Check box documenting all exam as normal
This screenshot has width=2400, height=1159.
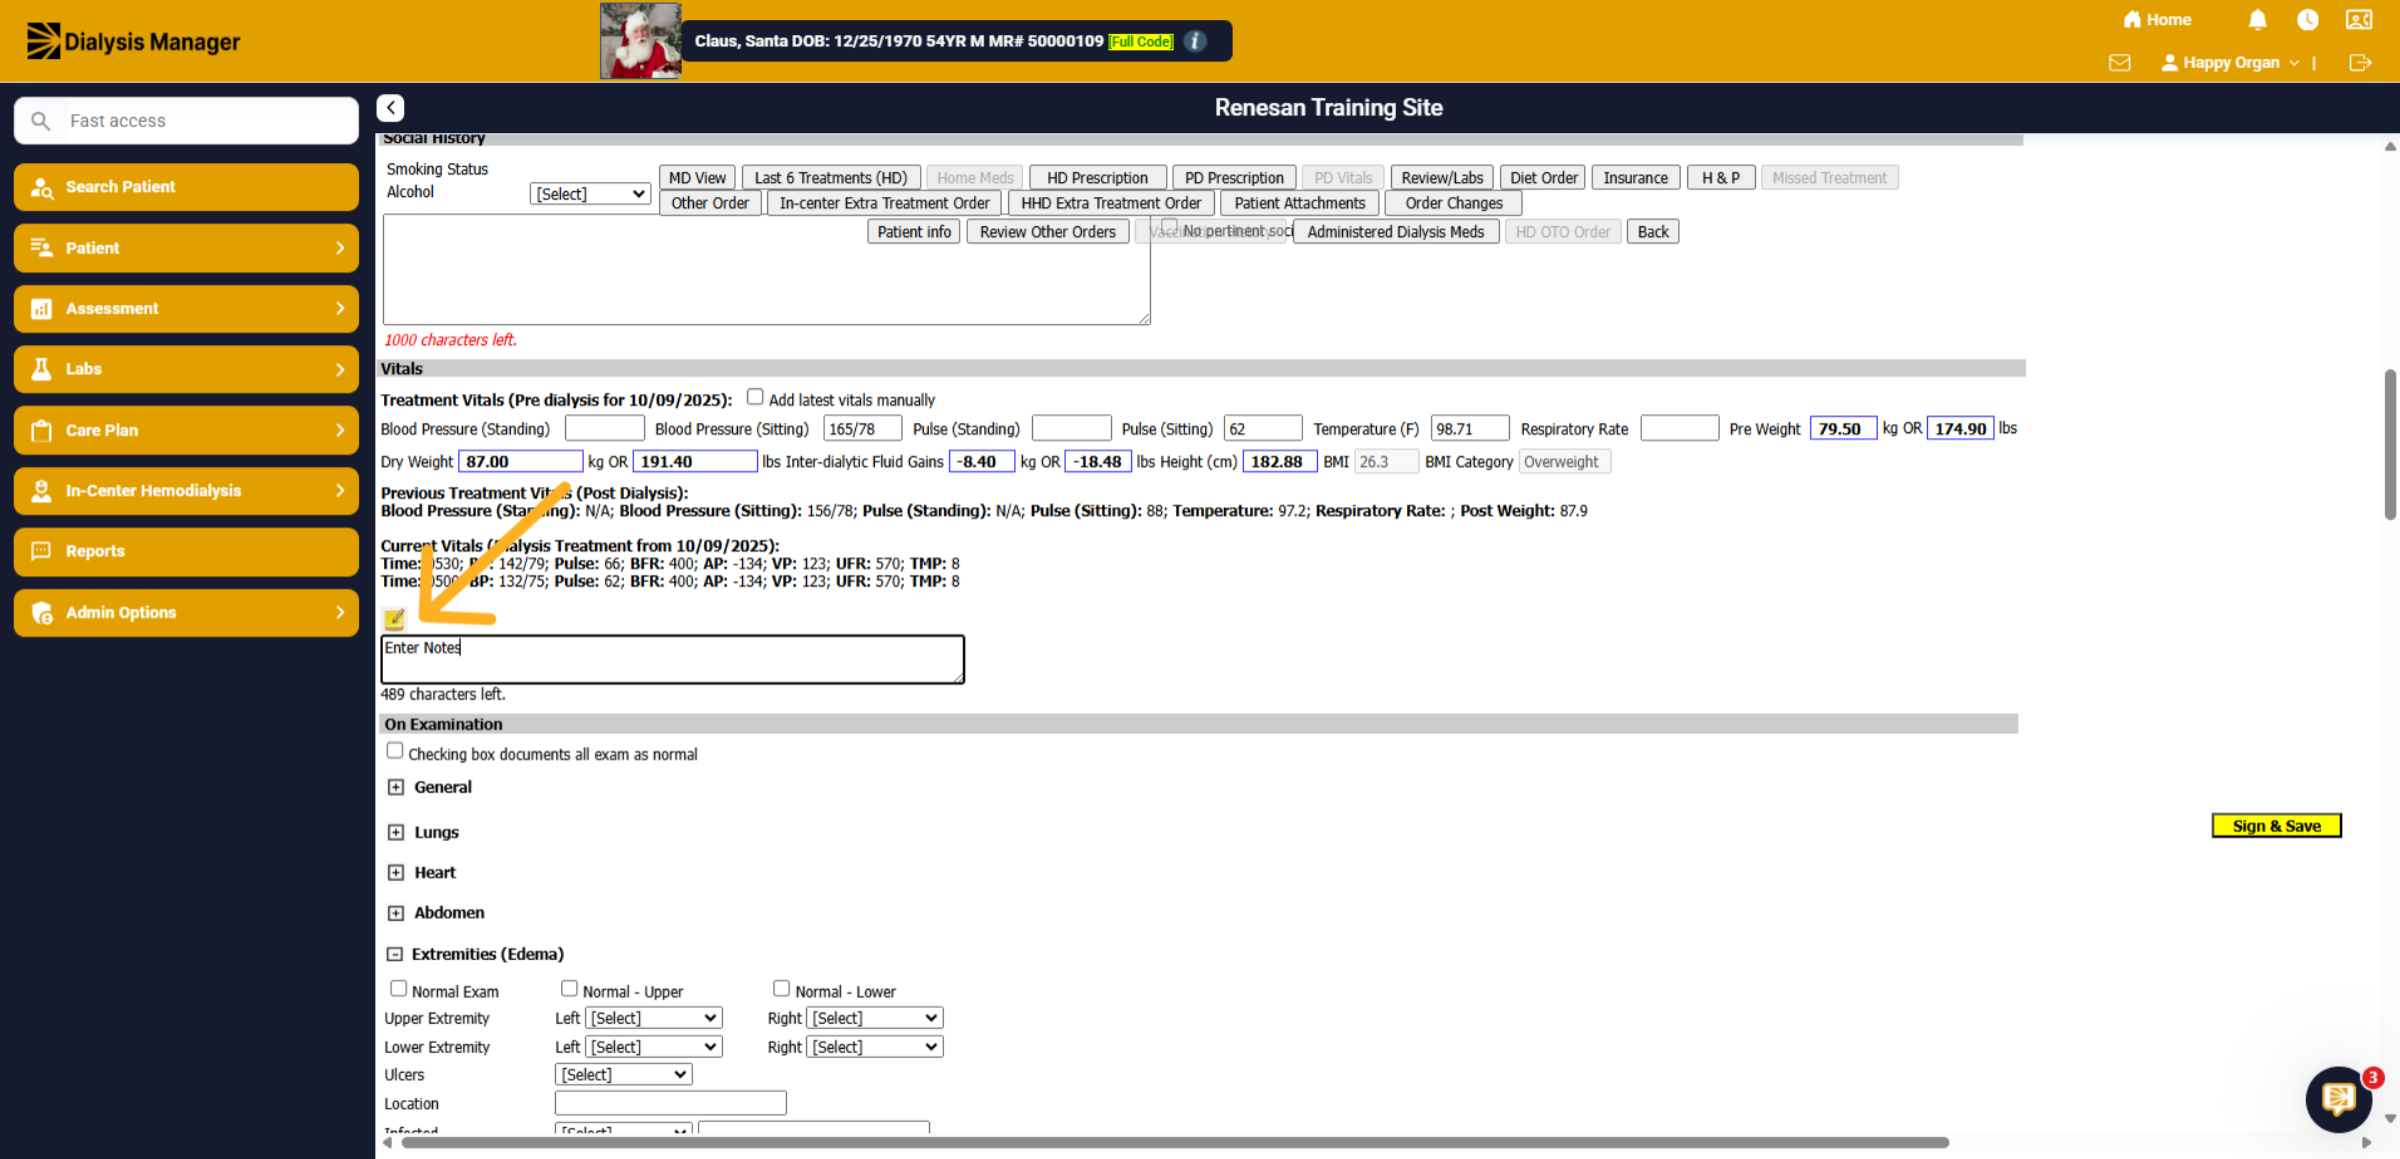click(x=395, y=751)
